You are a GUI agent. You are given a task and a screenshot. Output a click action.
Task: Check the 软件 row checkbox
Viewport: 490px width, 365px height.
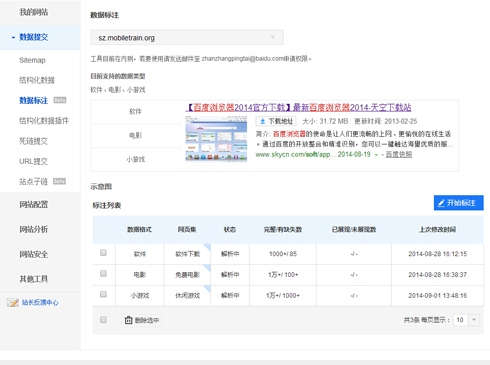pos(103,253)
